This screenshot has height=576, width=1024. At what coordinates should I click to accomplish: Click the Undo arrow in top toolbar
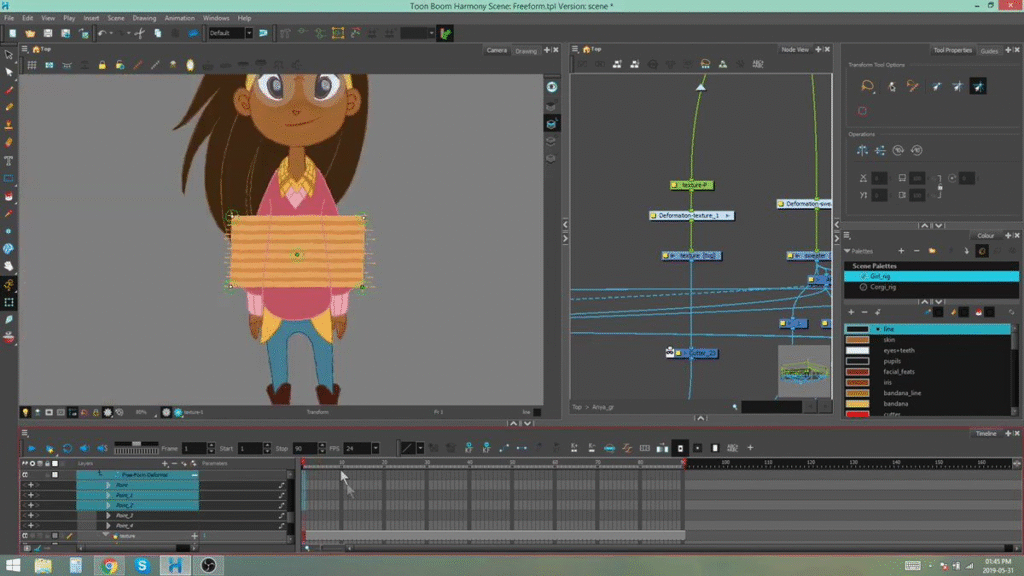[102, 33]
